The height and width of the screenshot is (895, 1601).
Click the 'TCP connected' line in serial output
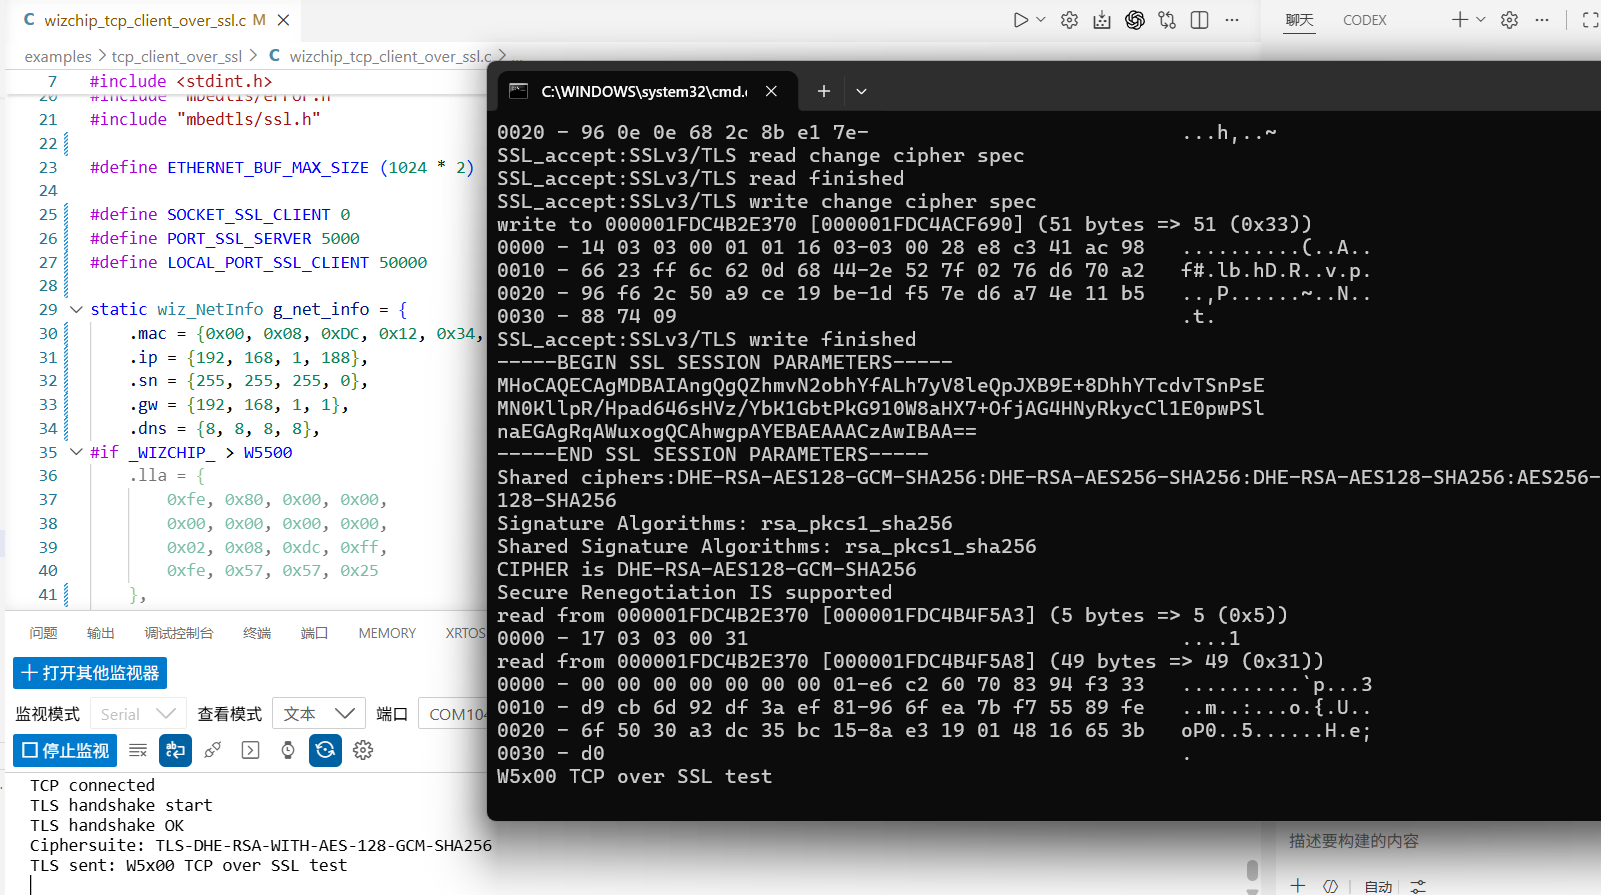(x=92, y=785)
